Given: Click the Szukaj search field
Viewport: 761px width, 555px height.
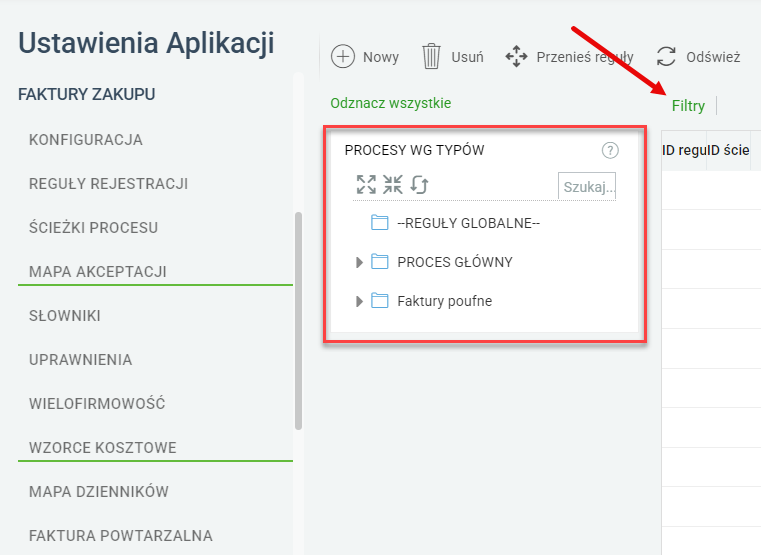Looking at the screenshot, I should [587, 186].
